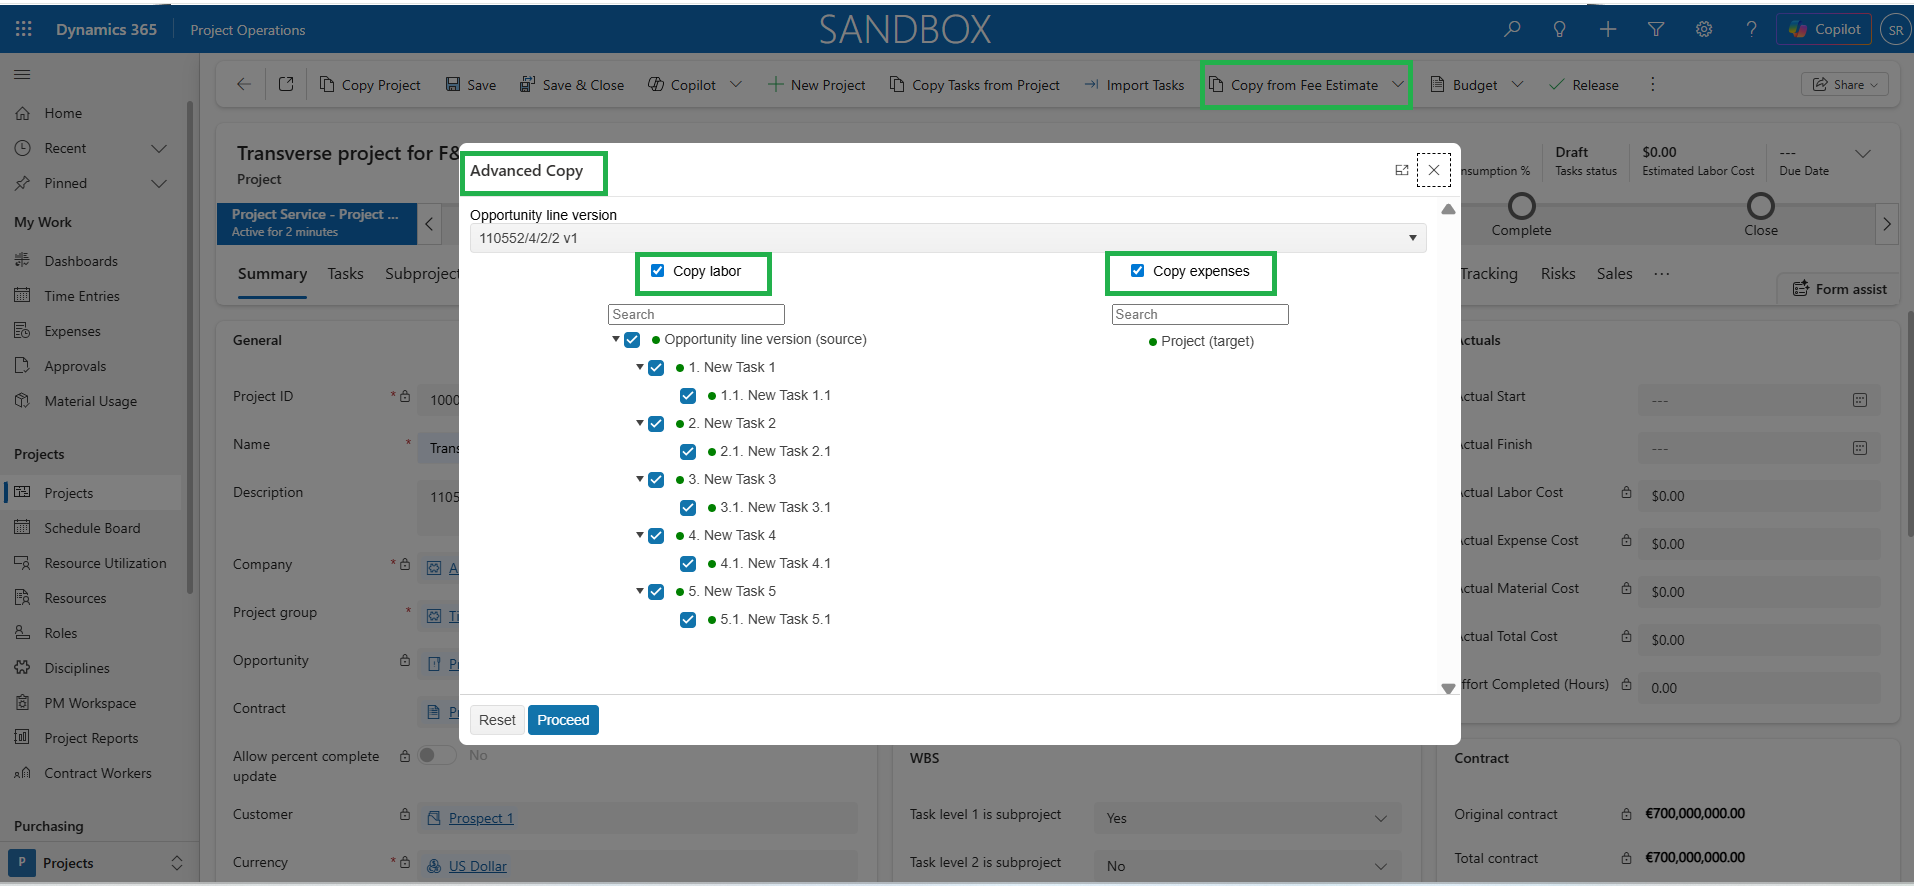1914x886 pixels.
Task: Pop out Advanced Copy dialog icon
Action: 1401,170
